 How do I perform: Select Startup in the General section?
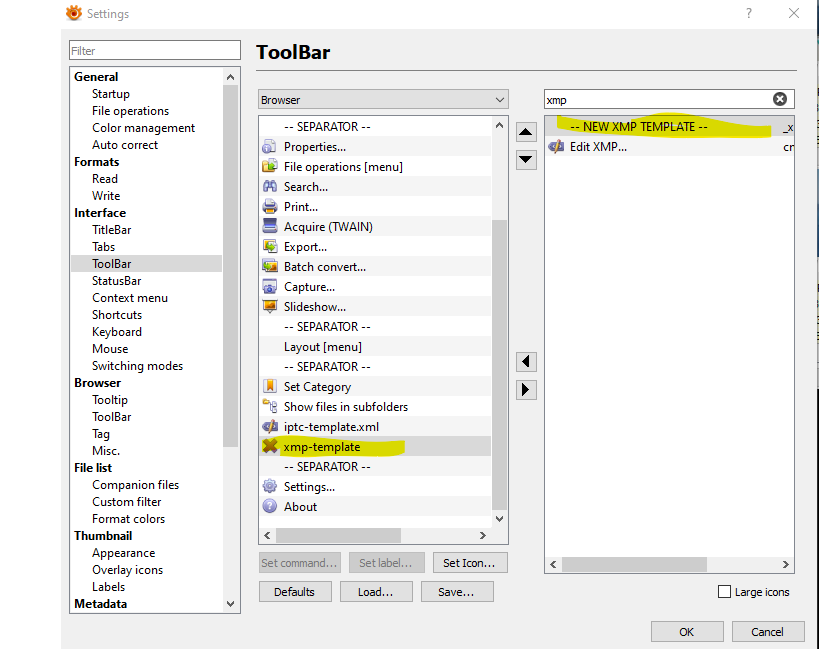111,94
